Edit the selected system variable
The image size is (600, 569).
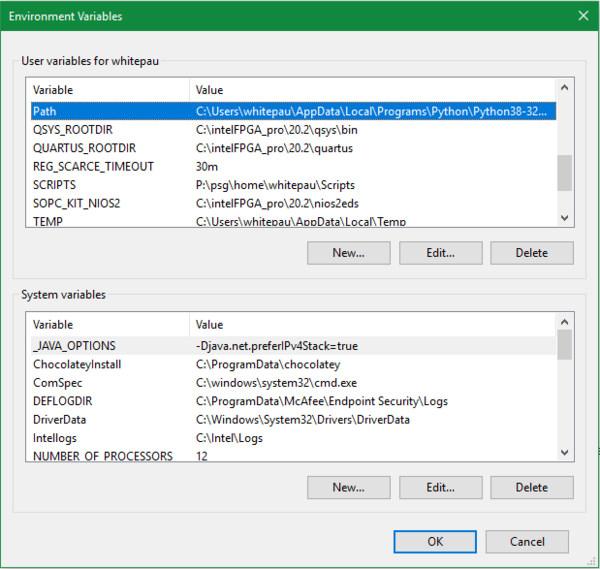tap(440, 487)
